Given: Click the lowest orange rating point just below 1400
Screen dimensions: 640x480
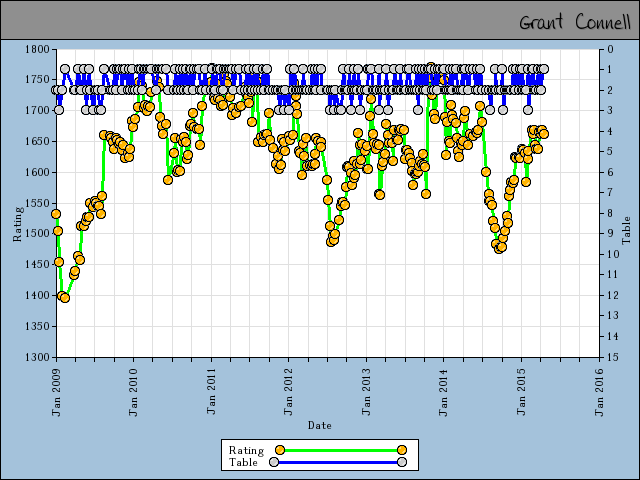Looking at the screenshot, I should click(65, 298).
